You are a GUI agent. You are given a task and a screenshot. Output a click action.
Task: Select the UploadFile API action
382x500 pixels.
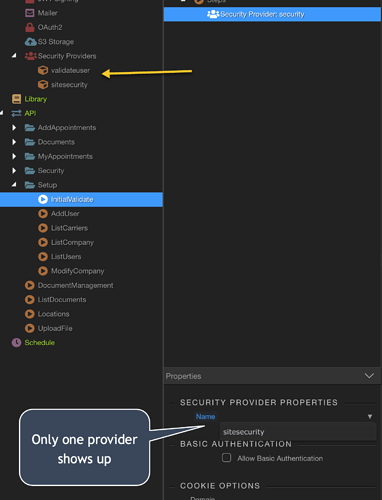49,328
